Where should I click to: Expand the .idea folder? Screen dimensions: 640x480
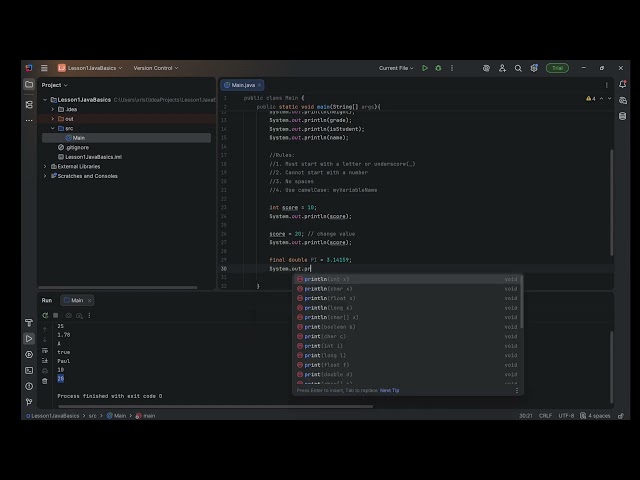[x=53, y=109]
